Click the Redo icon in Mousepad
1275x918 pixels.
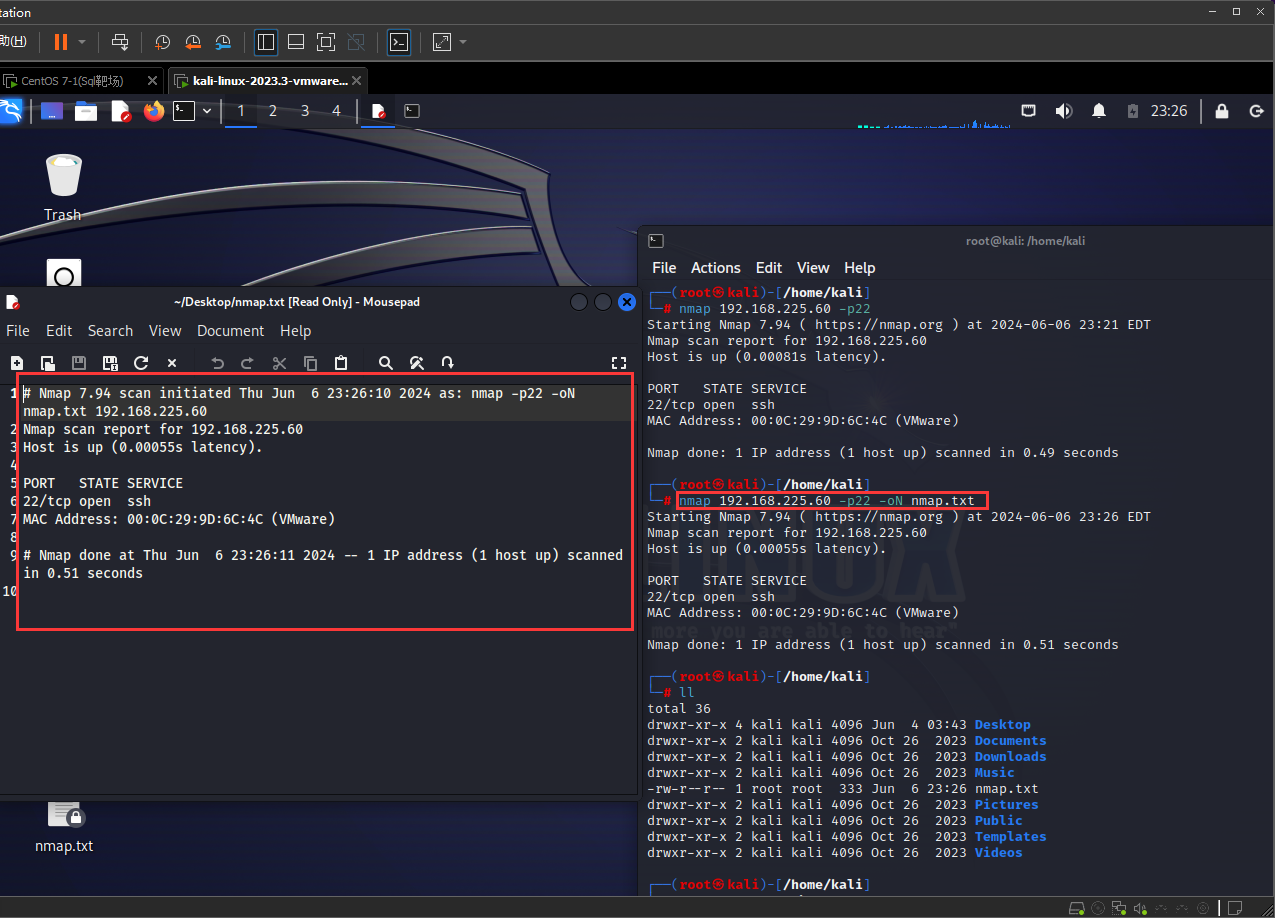(x=248, y=363)
